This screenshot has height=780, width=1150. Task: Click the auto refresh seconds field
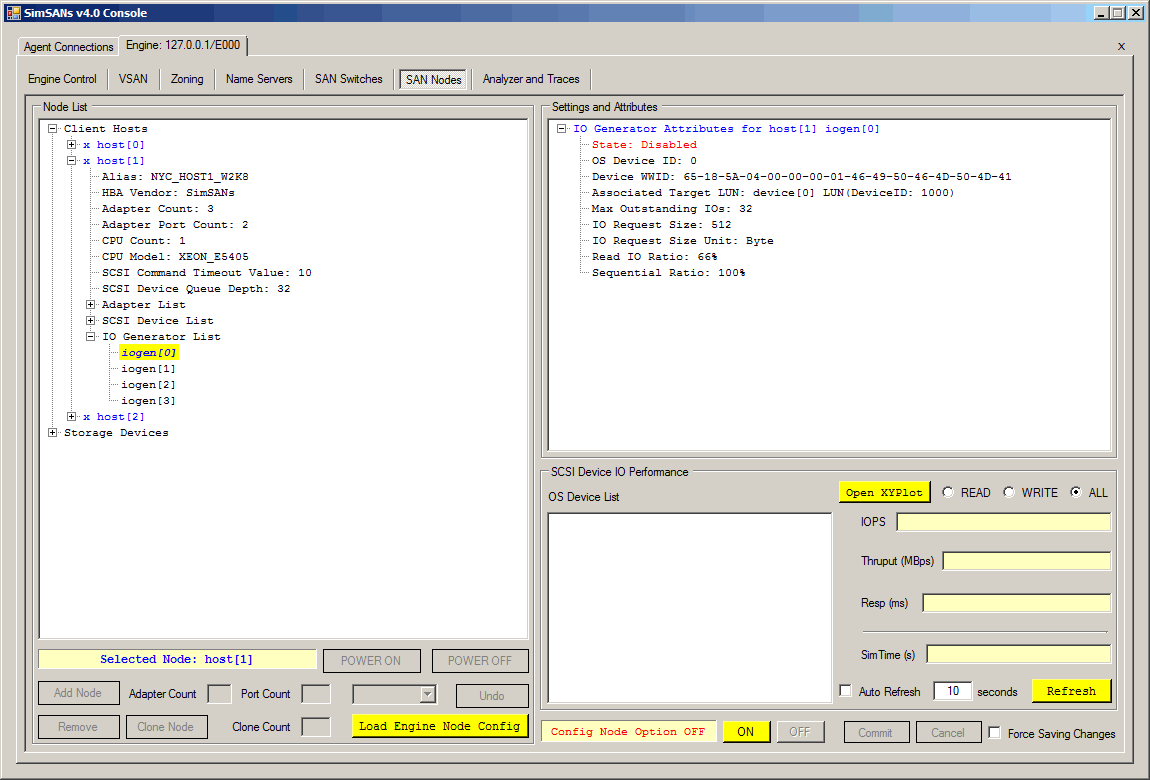[951, 691]
